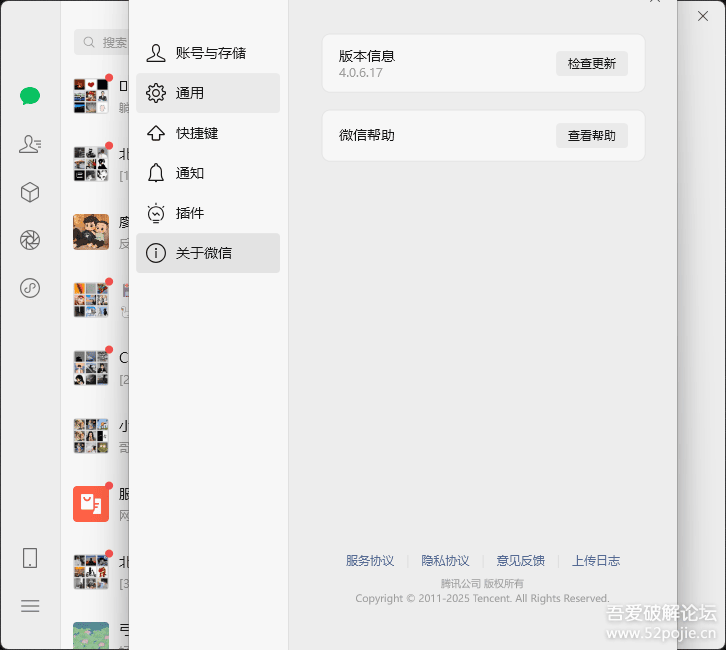Screen dimensions: 726x650
Task: Open the Channels icon in sidebar
Action: click(x=30, y=288)
